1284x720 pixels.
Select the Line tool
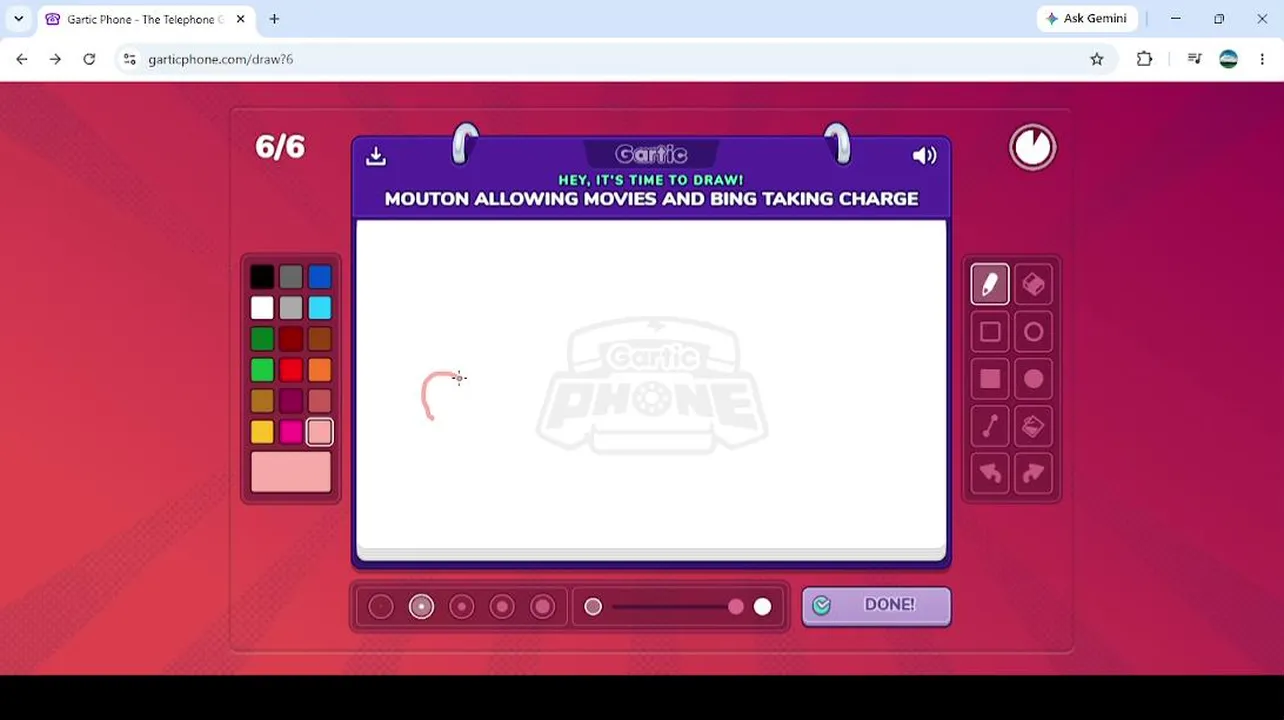click(x=990, y=426)
